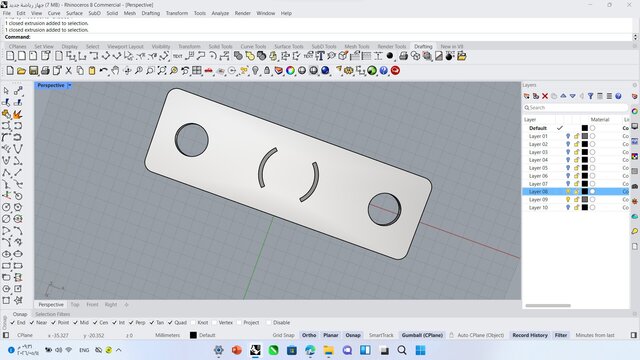
Task: Move layer up with the triangle icon
Action: coord(563,96)
